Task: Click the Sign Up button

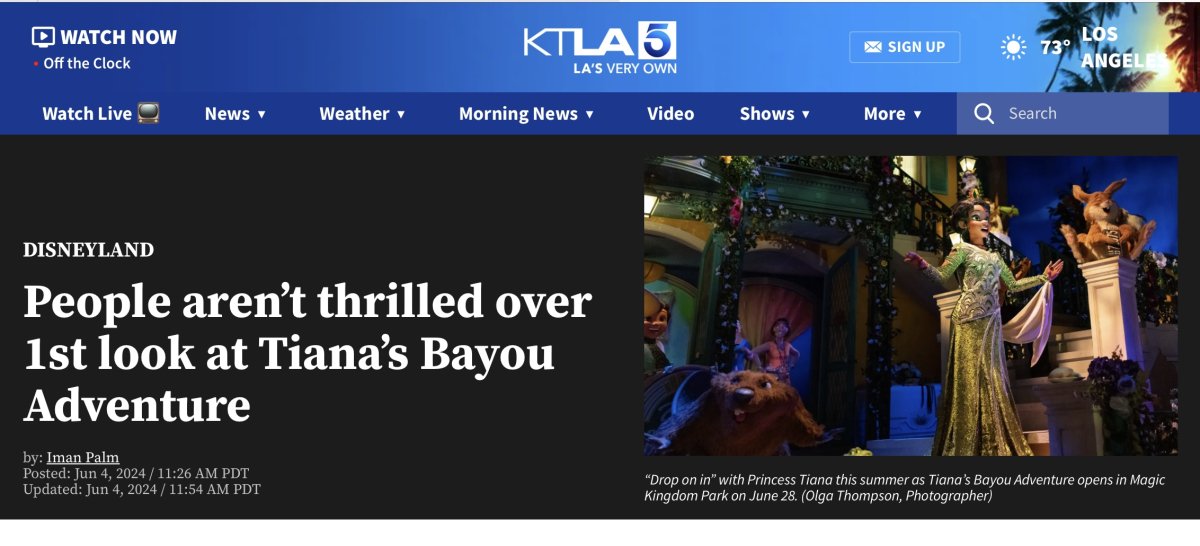Action: pyautogui.click(x=904, y=47)
